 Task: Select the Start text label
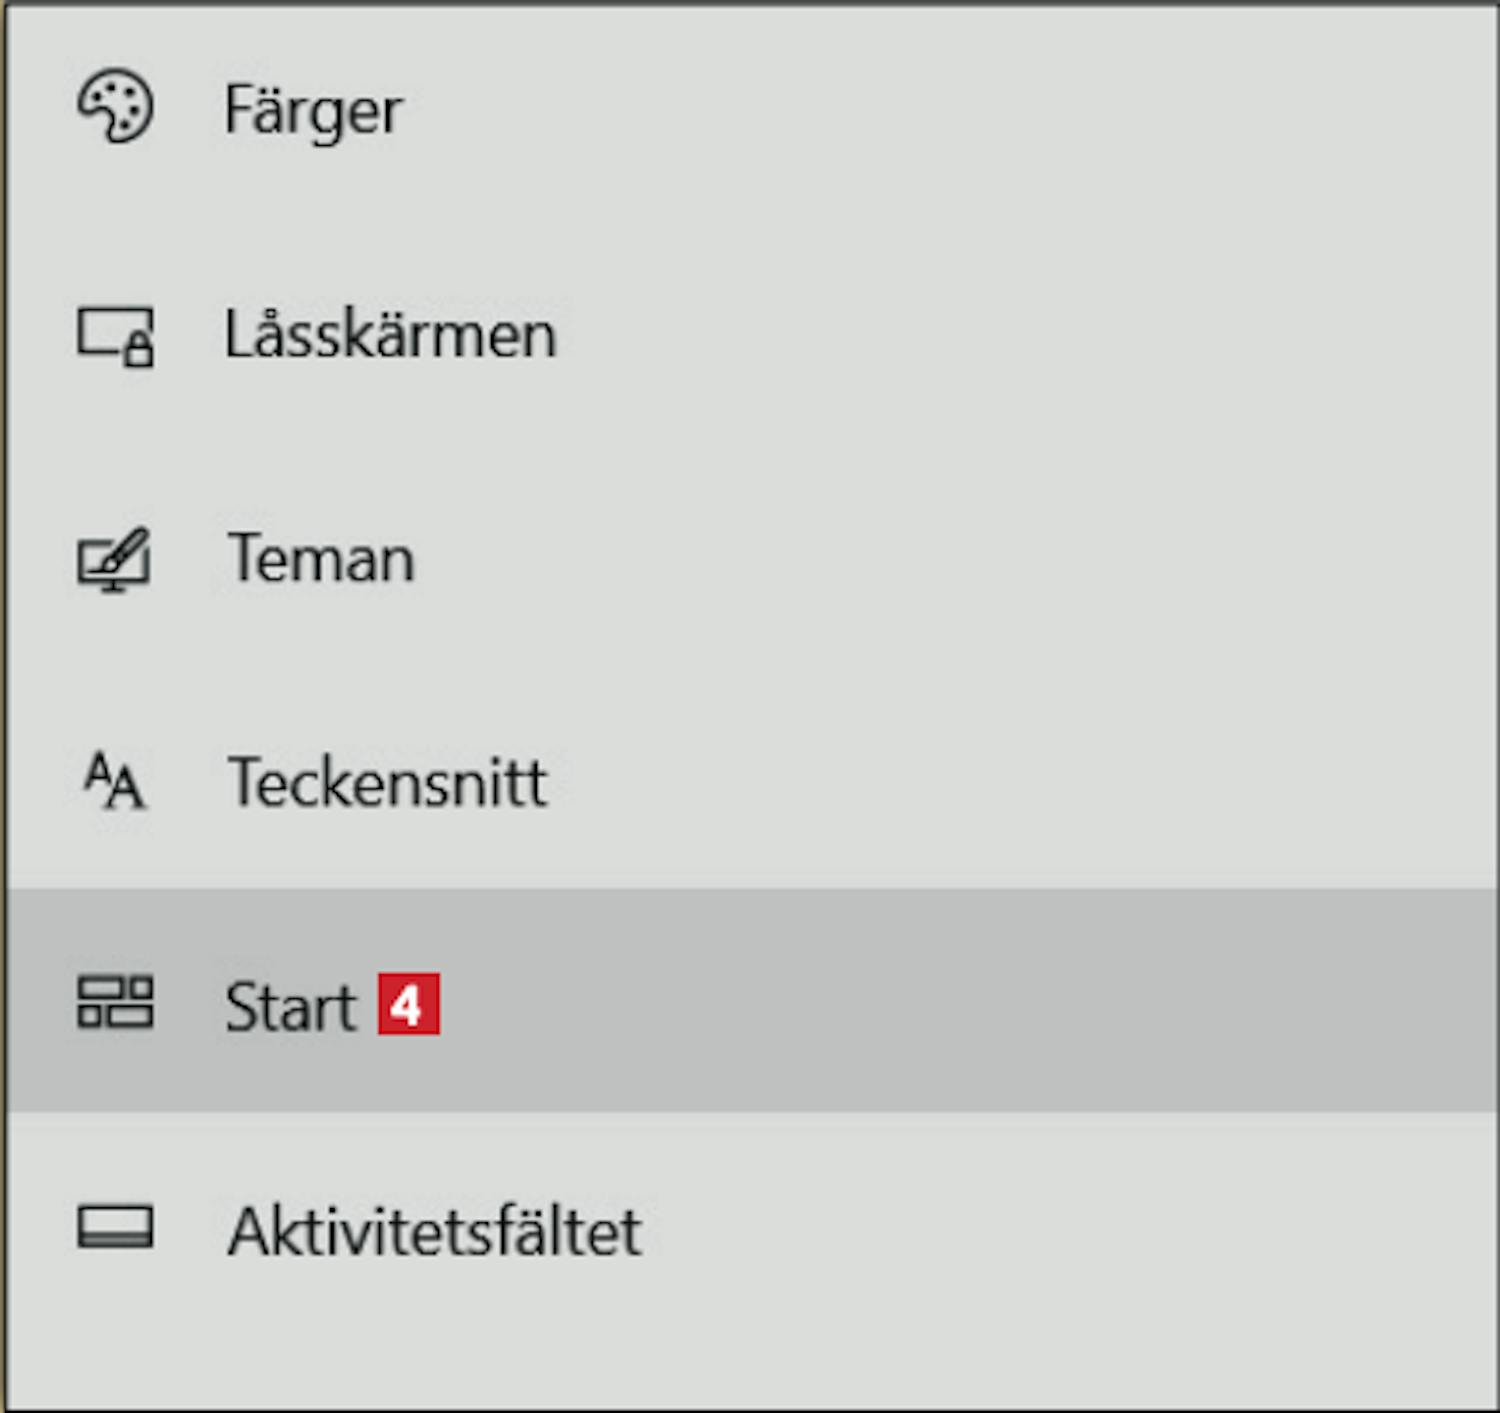(290, 1006)
